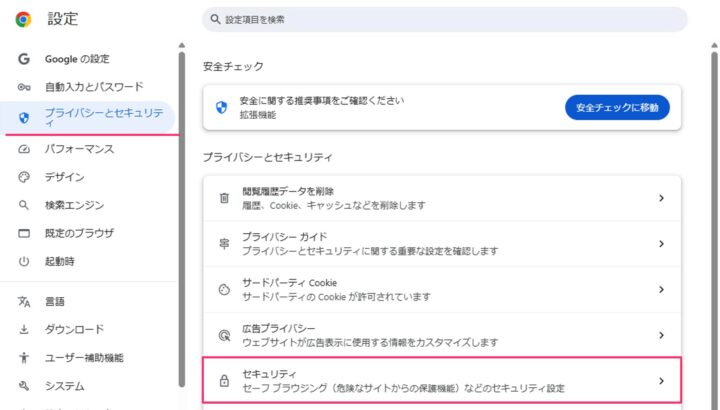The image size is (720, 410).
Task: Focus the 設定項目を検索 search field
Action: click(445, 19)
